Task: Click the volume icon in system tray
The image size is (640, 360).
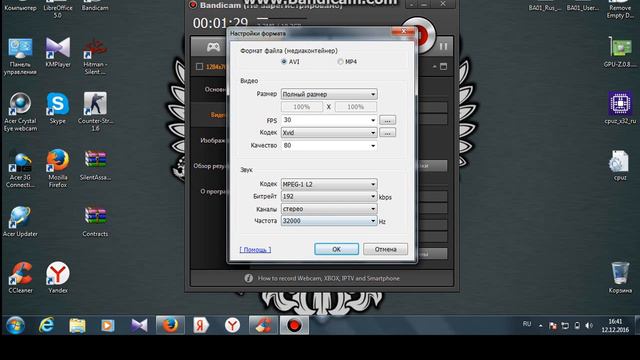Action: click(589, 326)
